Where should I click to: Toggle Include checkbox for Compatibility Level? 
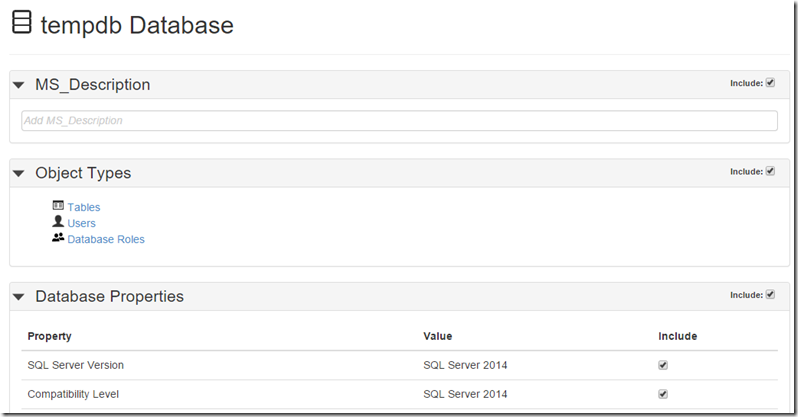[663, 394]
